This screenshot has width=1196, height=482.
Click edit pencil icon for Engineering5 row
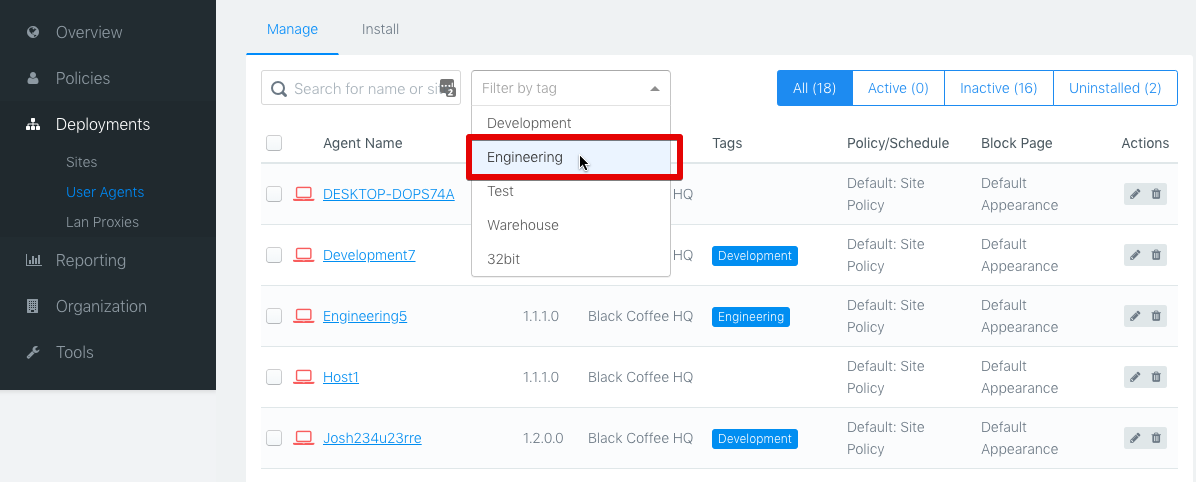(1135, 316)
